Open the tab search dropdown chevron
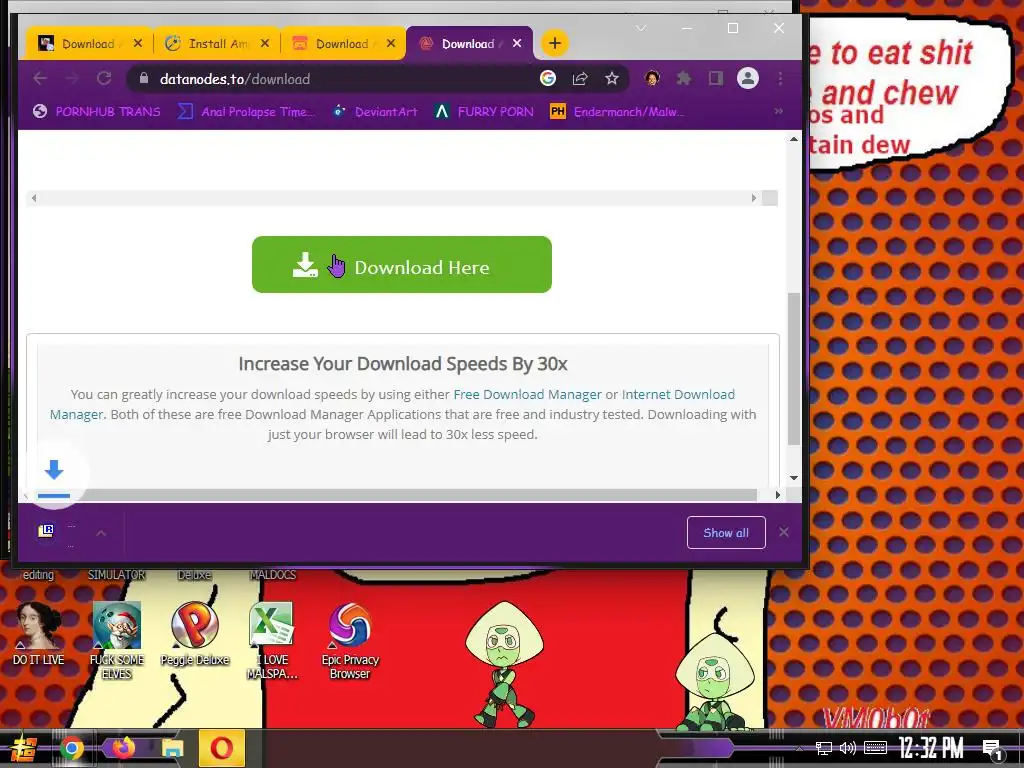 [641, 28]
